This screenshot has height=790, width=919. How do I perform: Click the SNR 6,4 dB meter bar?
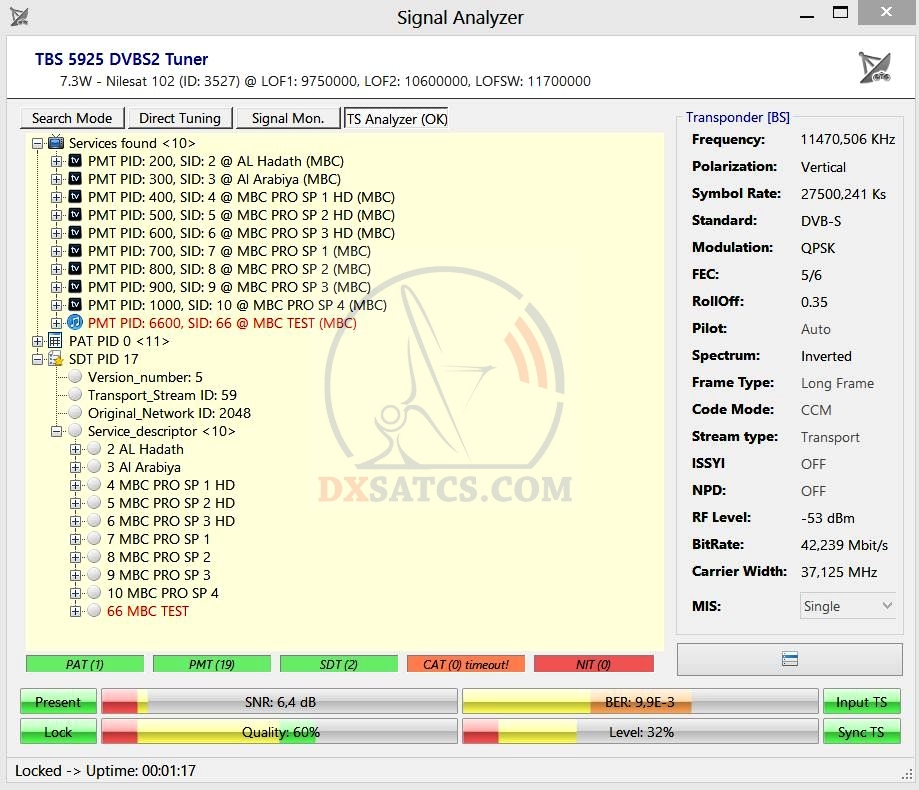click(280, 702)
